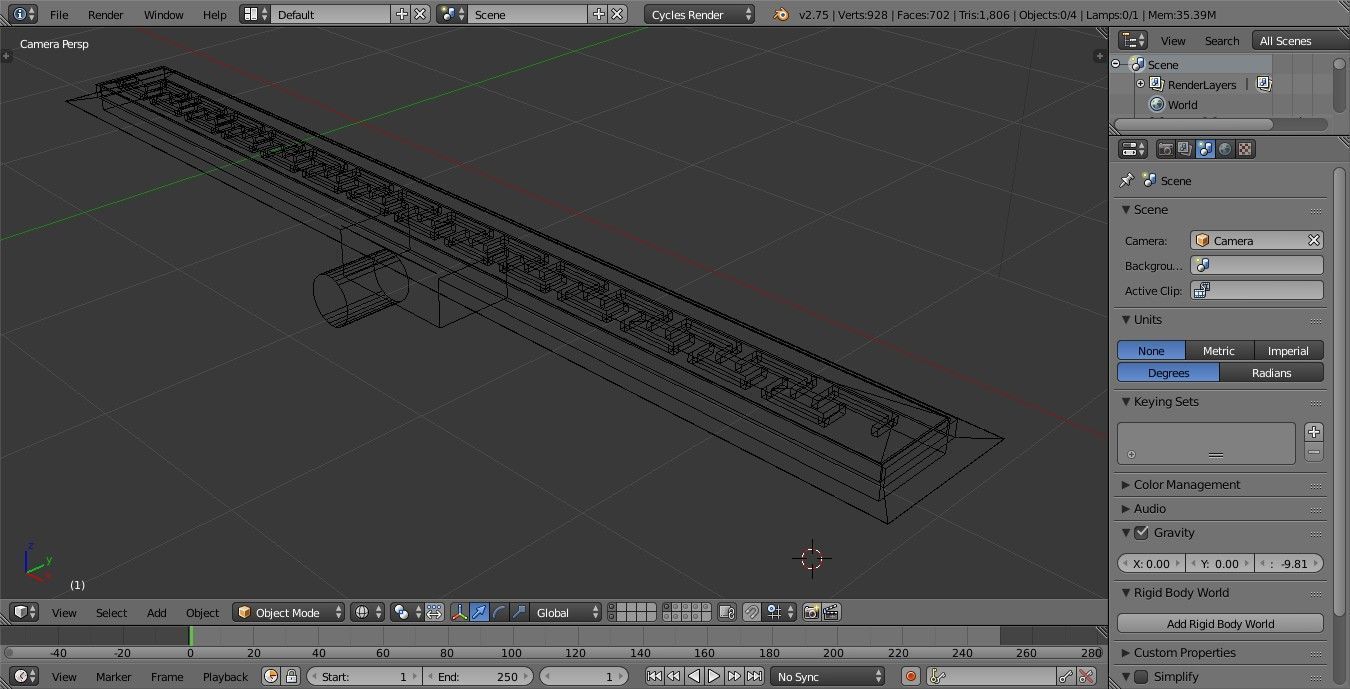Open the Object menu

pos(202,612)
